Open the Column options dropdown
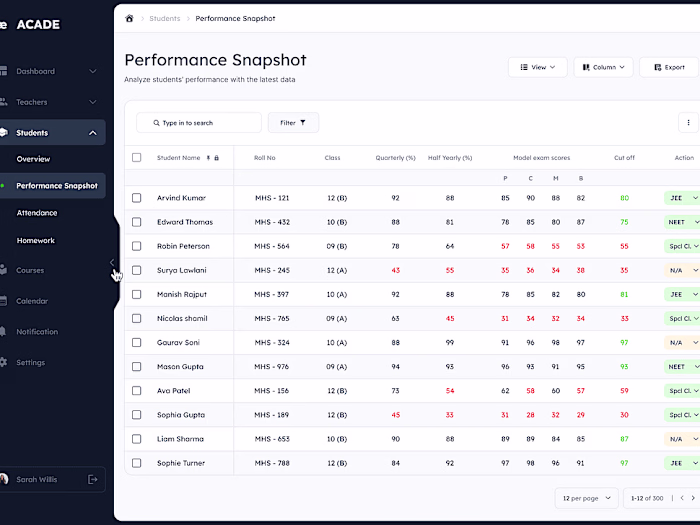Viewport: 700px width, 525px height. tap(603, 67)
